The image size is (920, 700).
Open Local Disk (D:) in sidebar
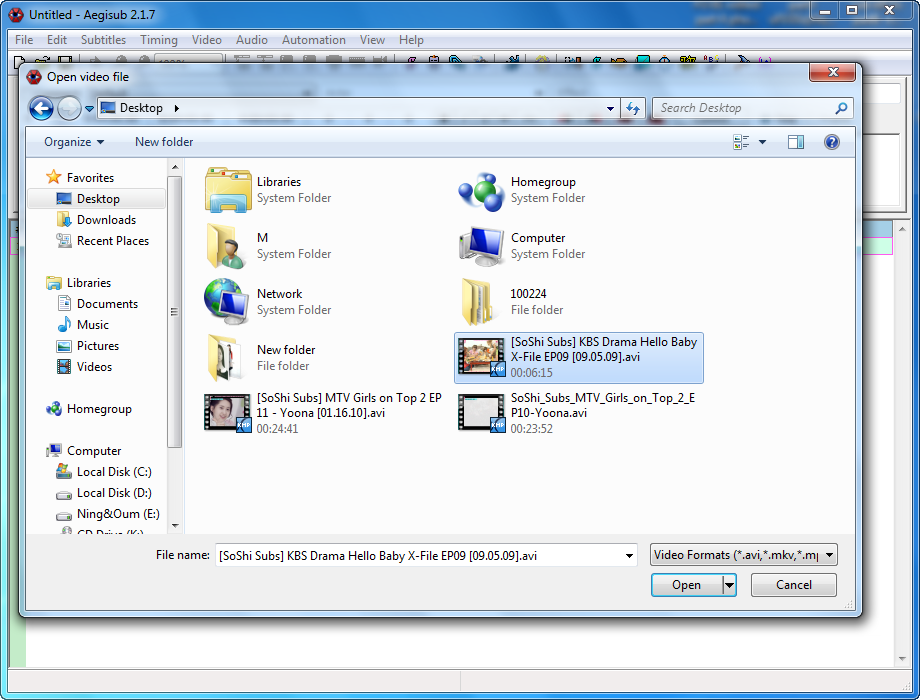pos(104,493)
